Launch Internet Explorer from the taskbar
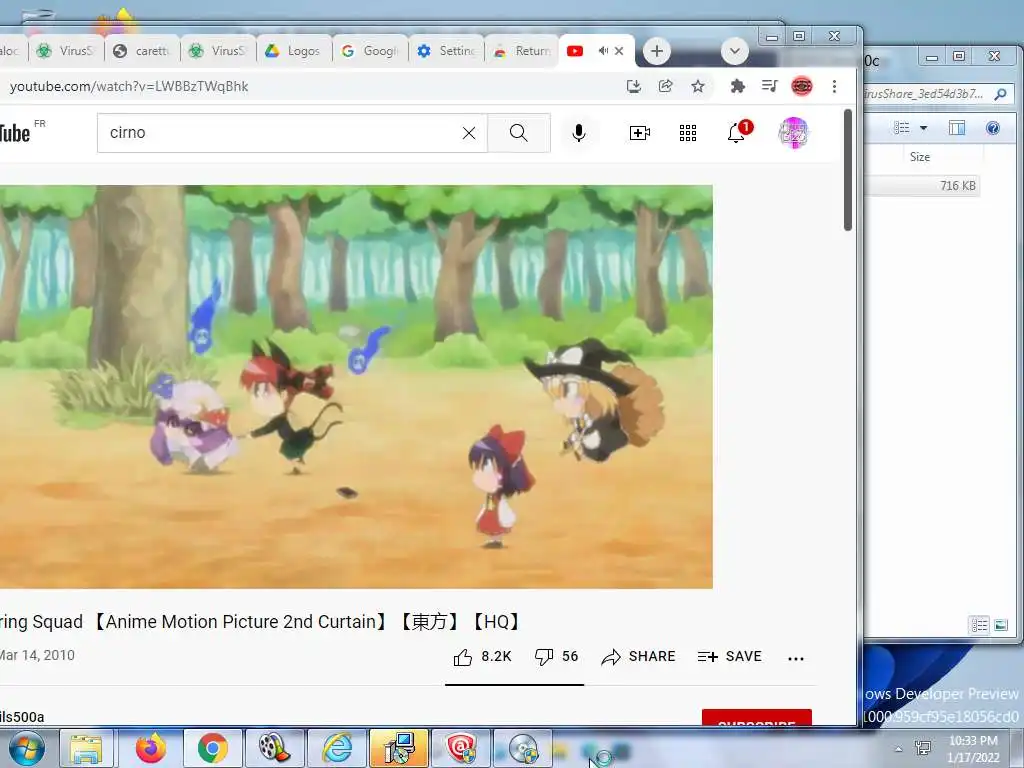The height and width of the screenshot is (768, 1024). coord(337,748)
